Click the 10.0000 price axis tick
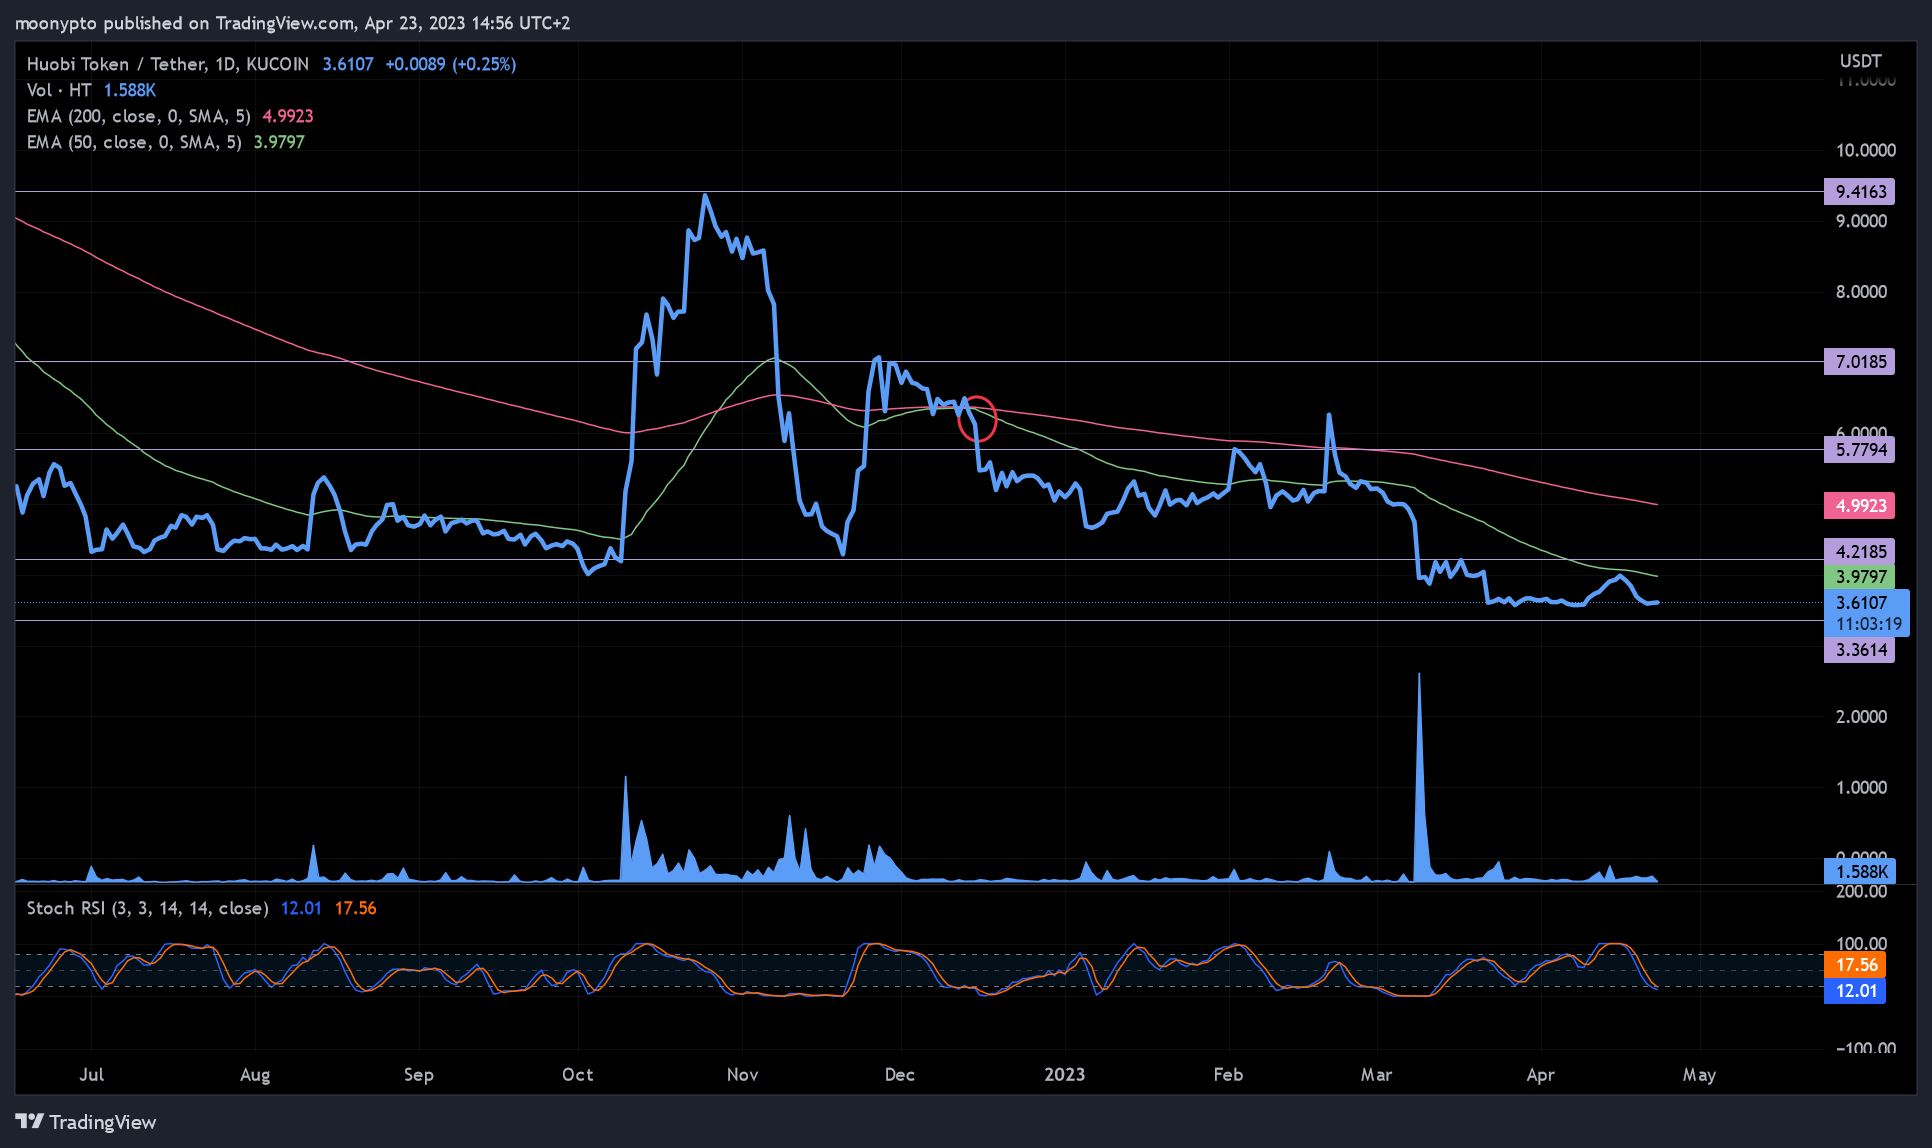 [1865, 150]
